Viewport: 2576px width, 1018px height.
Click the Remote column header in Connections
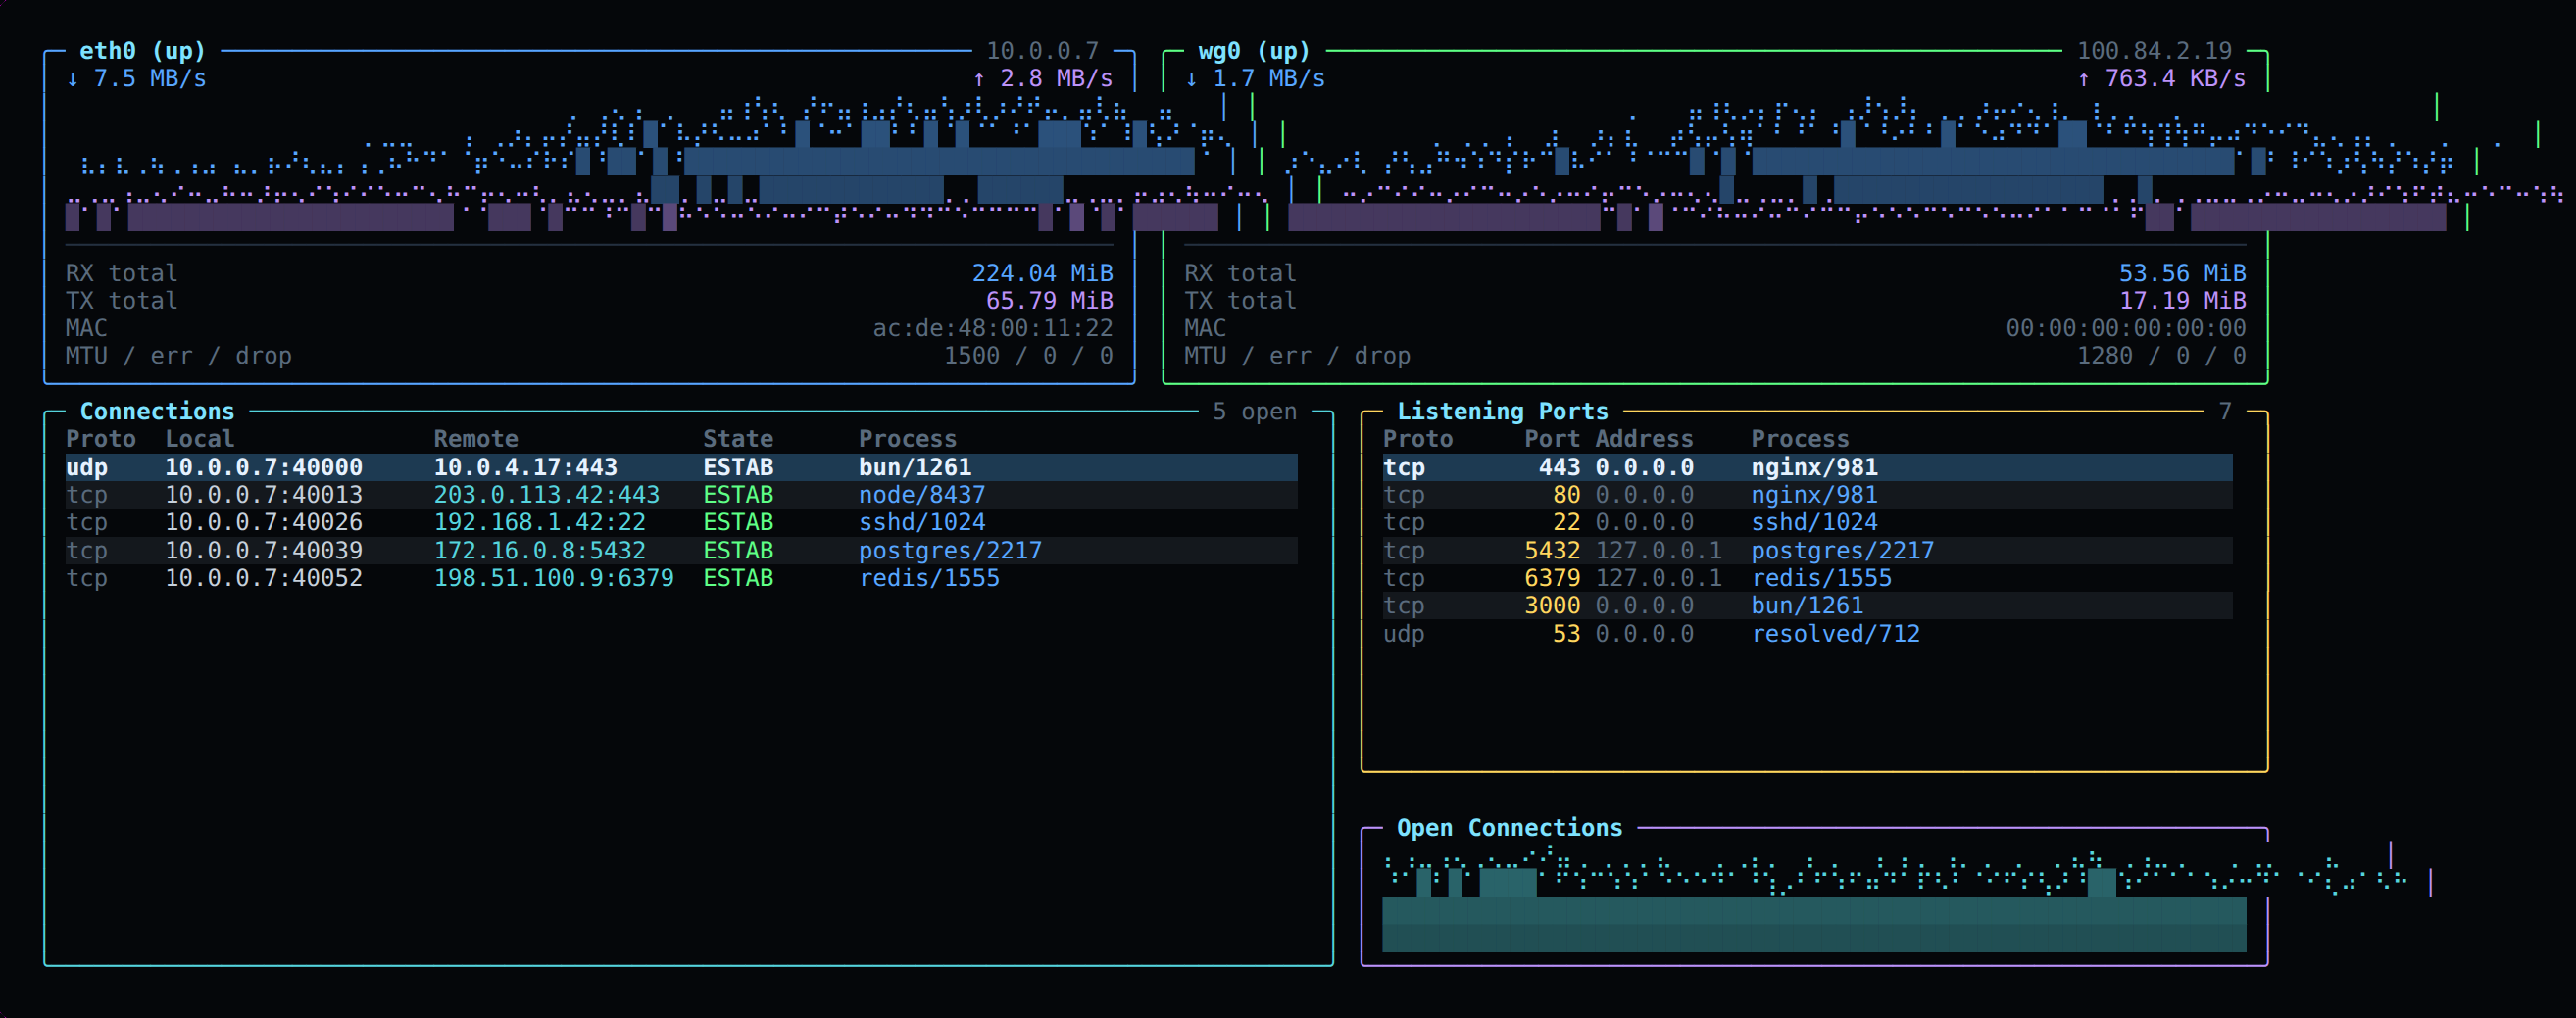pyautogui.click(x=476, y=438)
